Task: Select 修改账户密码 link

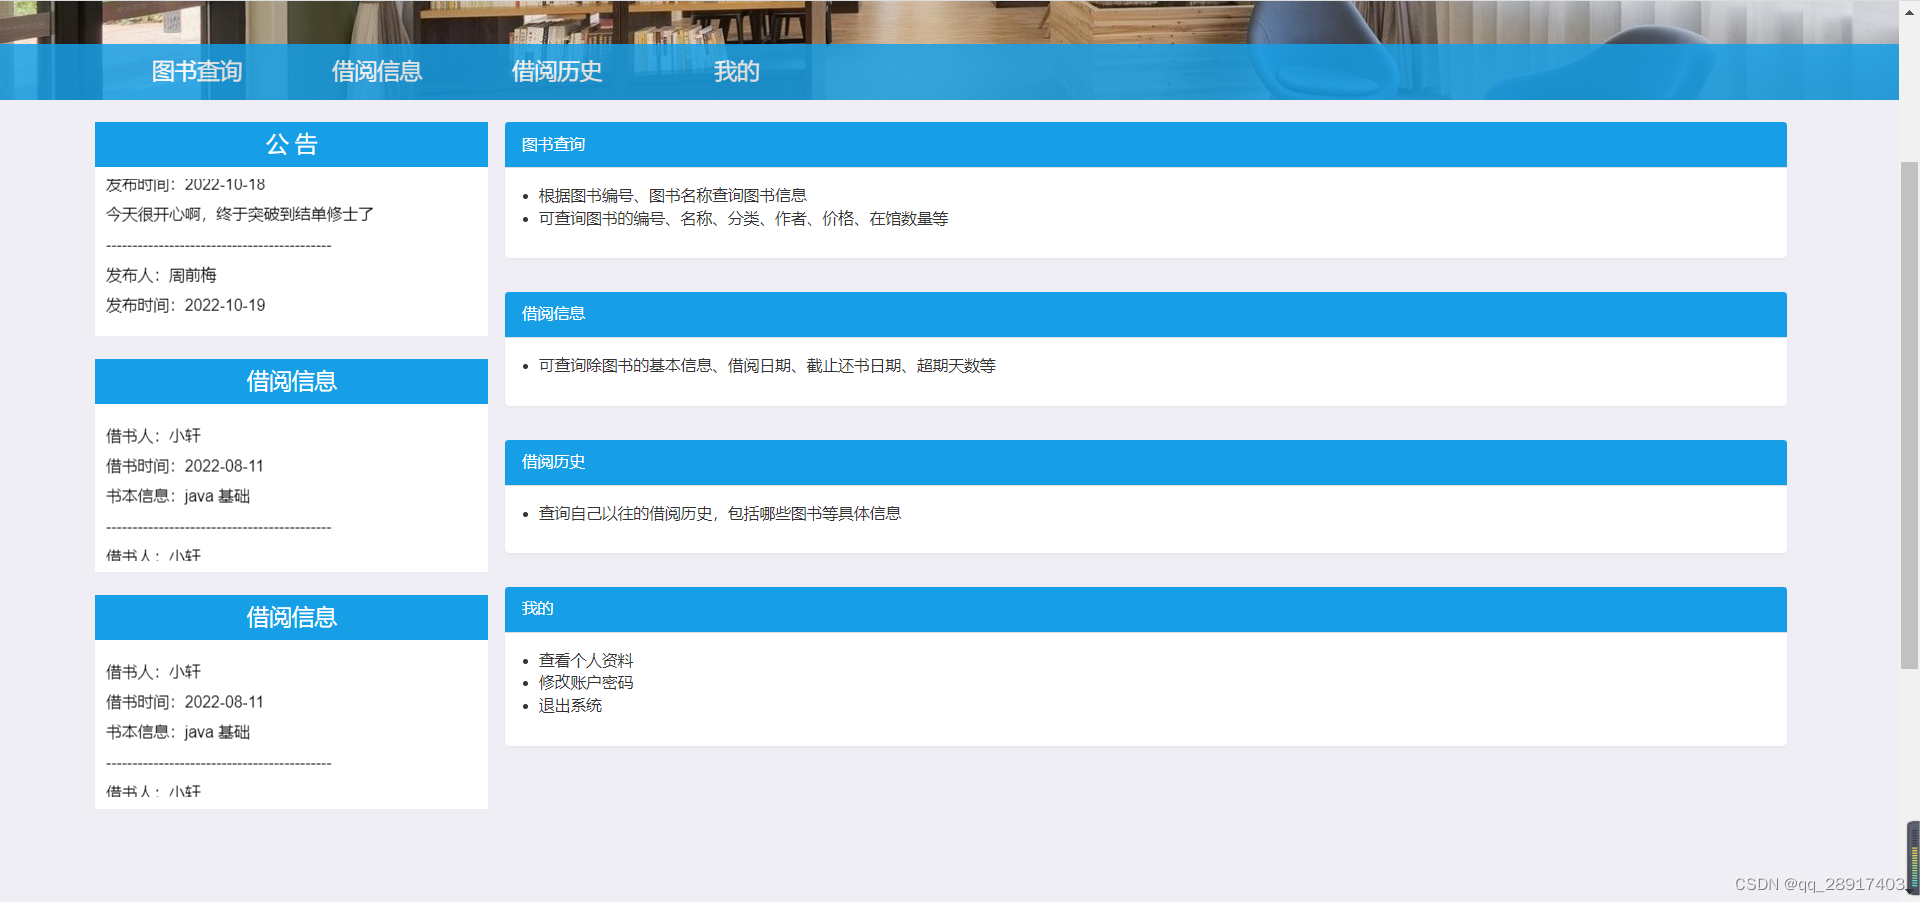Action: tap(585, 682)
